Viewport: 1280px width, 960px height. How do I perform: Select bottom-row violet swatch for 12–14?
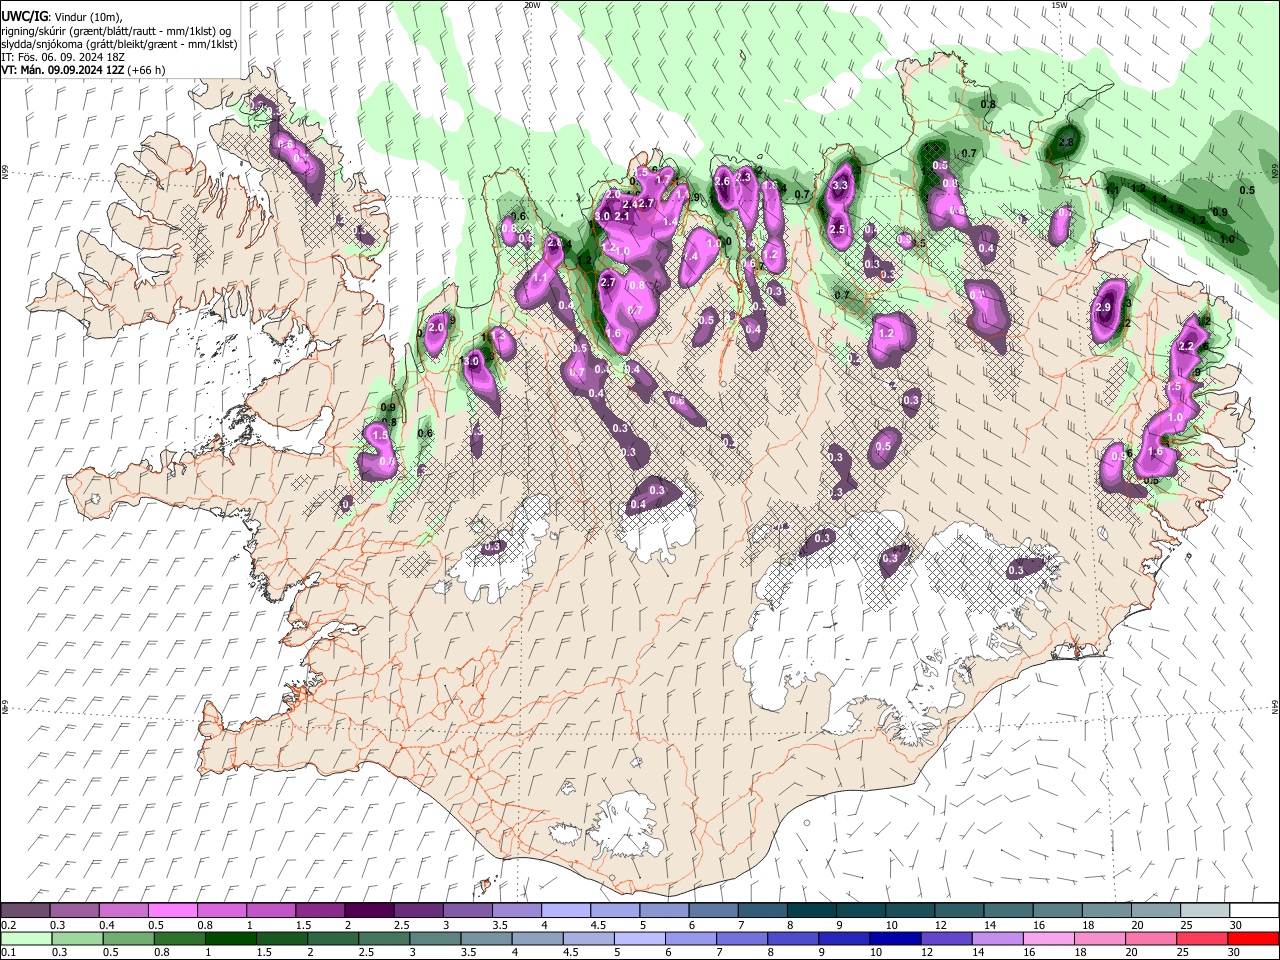[x=945, y=938]
